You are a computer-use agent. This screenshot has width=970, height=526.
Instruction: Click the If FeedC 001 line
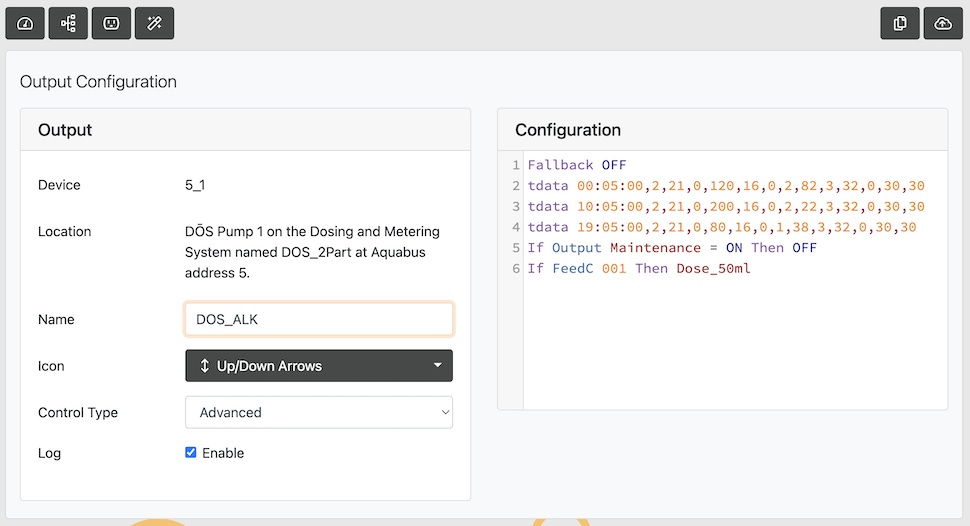(x=638, y=269)
